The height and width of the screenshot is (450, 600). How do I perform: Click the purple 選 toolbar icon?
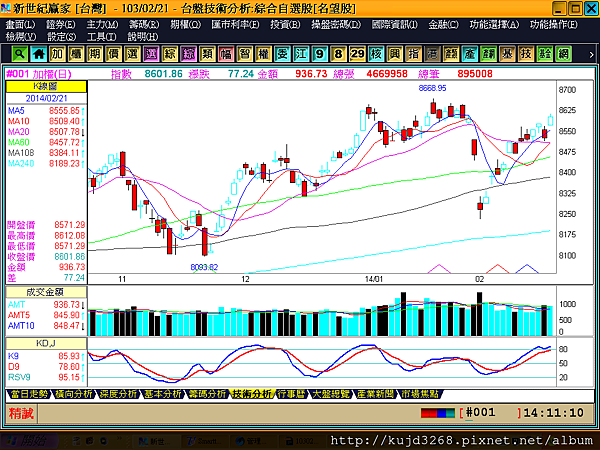click(x=151, y=54)
